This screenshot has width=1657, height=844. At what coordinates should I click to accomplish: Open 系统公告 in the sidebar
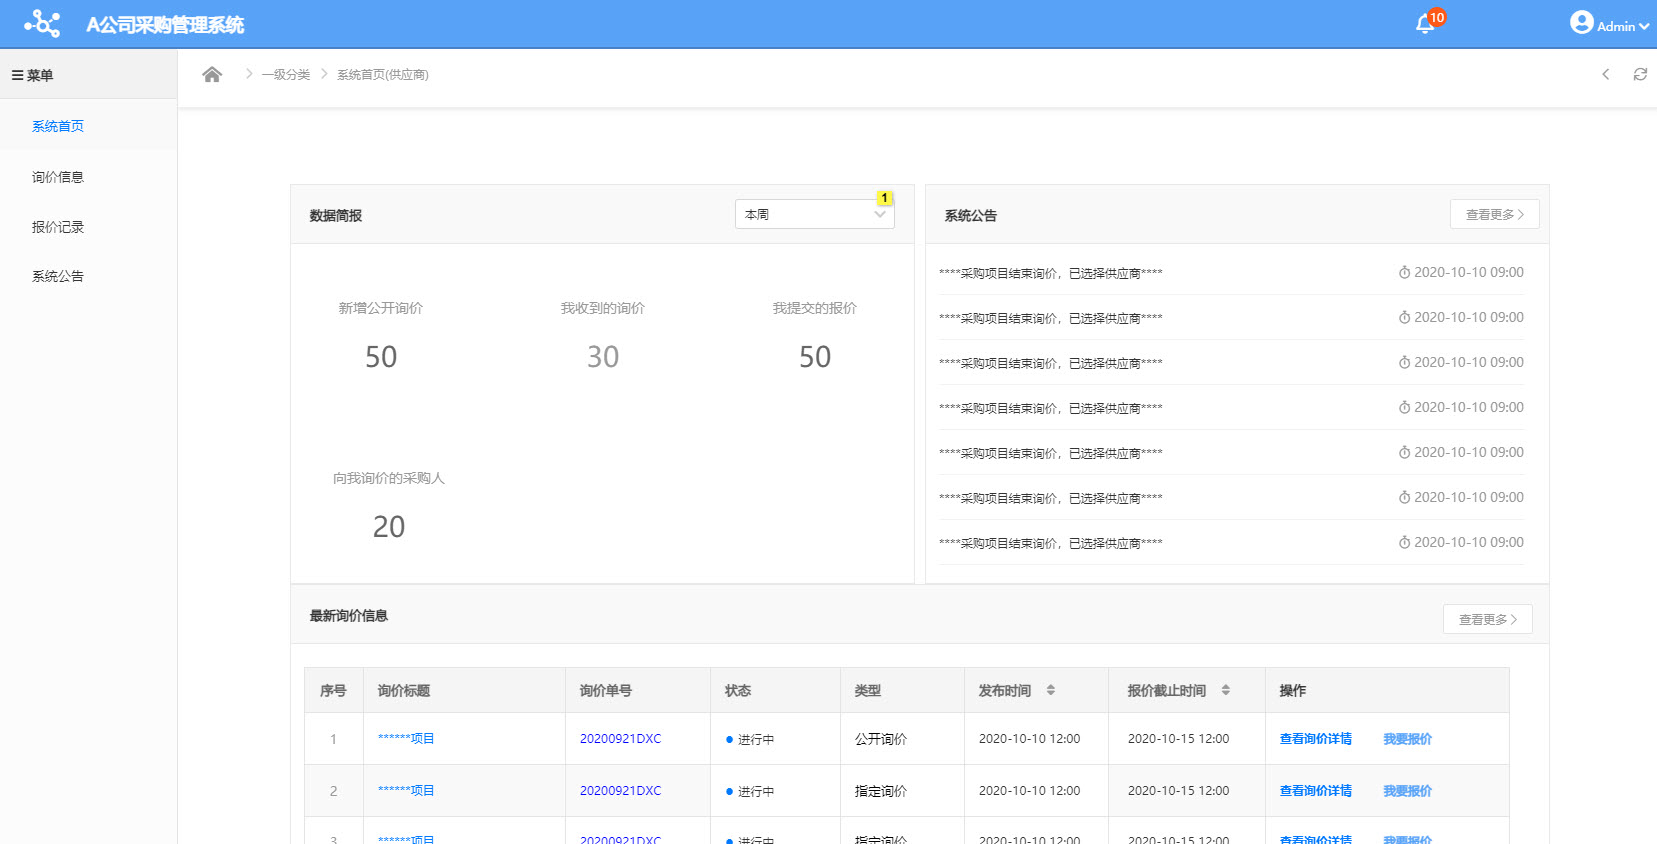point(58,276)
